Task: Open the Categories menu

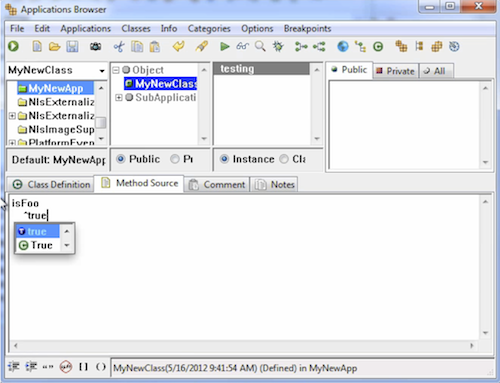Action: tap(209, 29)
